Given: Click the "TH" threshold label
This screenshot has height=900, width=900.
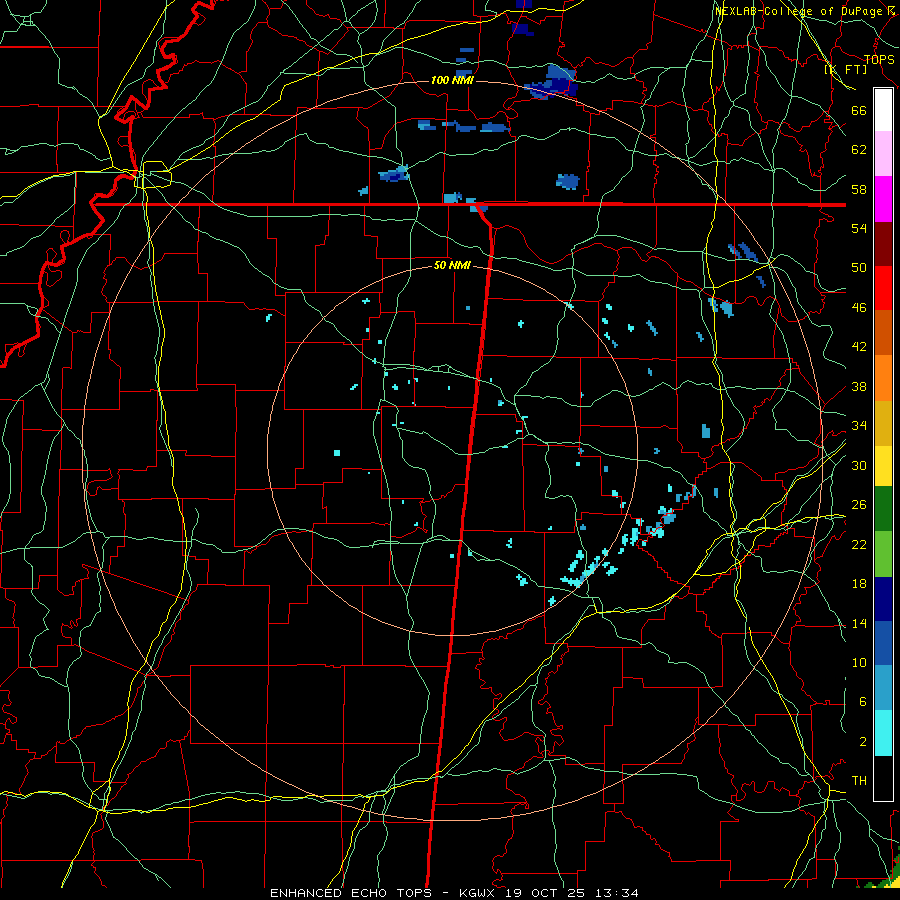Looking at the screenshot, I should (x=859, y=781).
